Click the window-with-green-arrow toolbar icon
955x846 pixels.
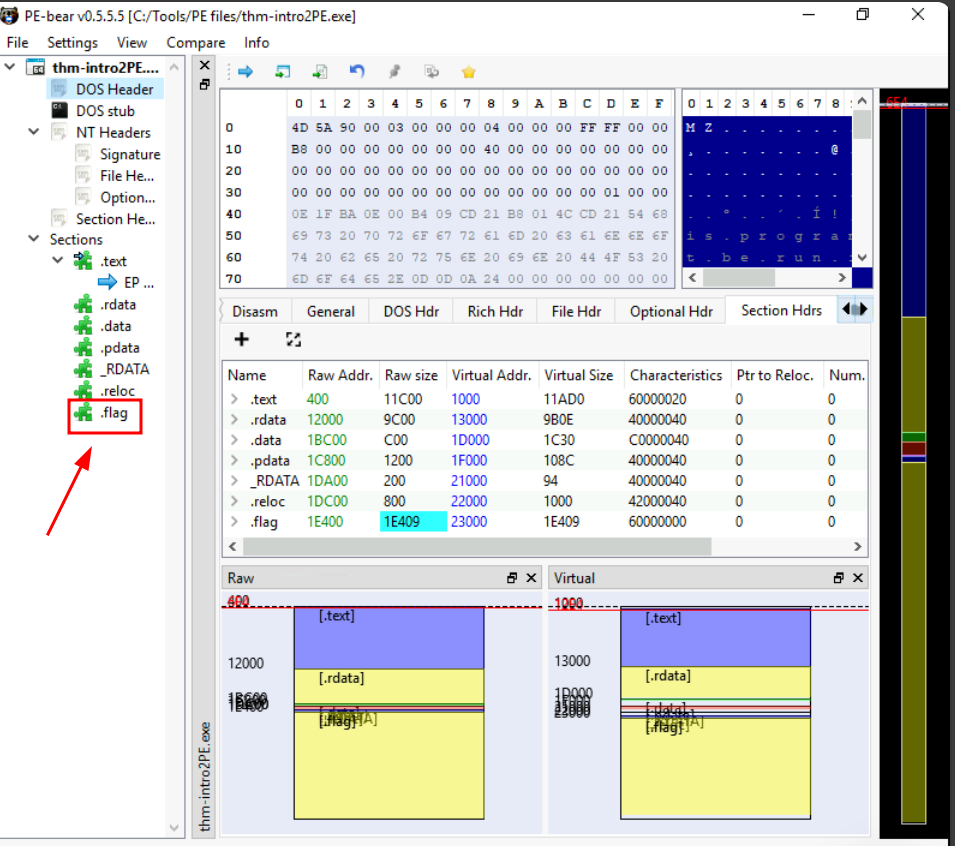click(x=283, y=72)
